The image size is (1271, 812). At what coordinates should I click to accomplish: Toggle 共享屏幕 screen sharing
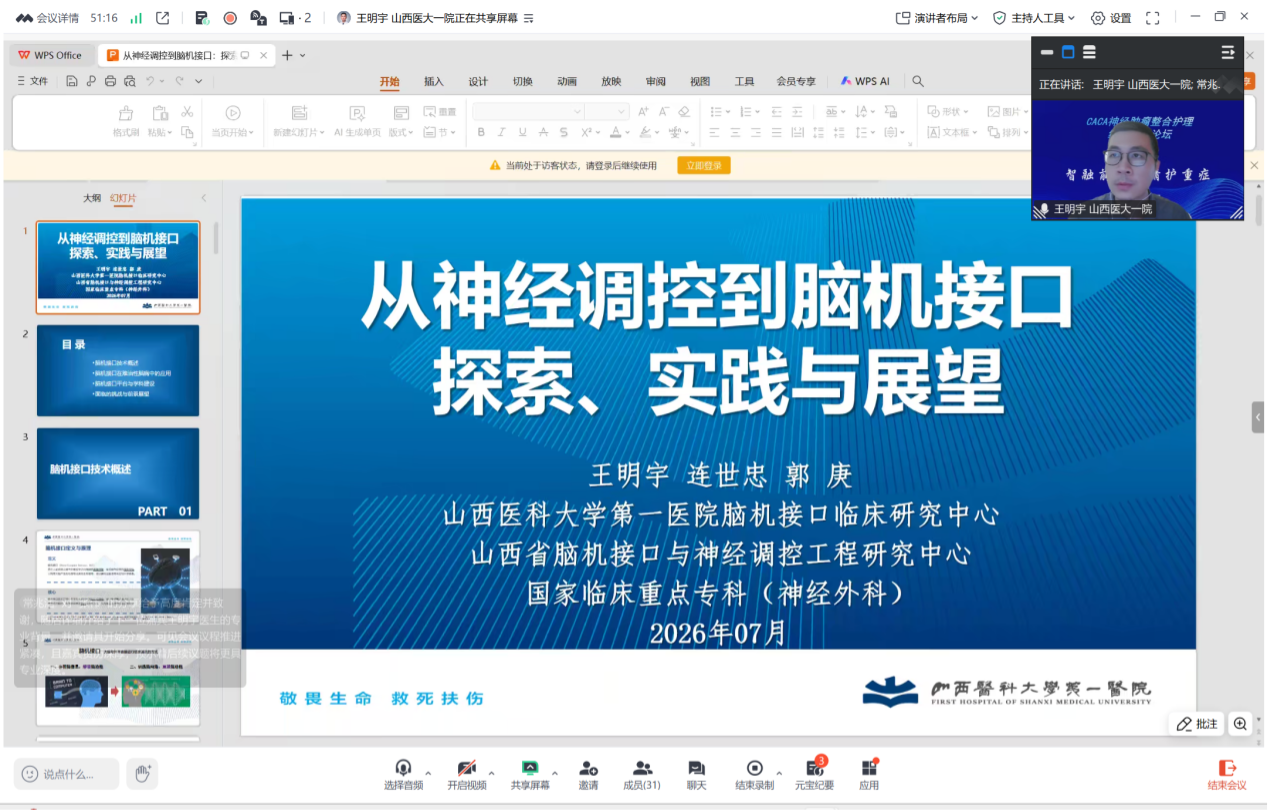[x=530, y=774]
